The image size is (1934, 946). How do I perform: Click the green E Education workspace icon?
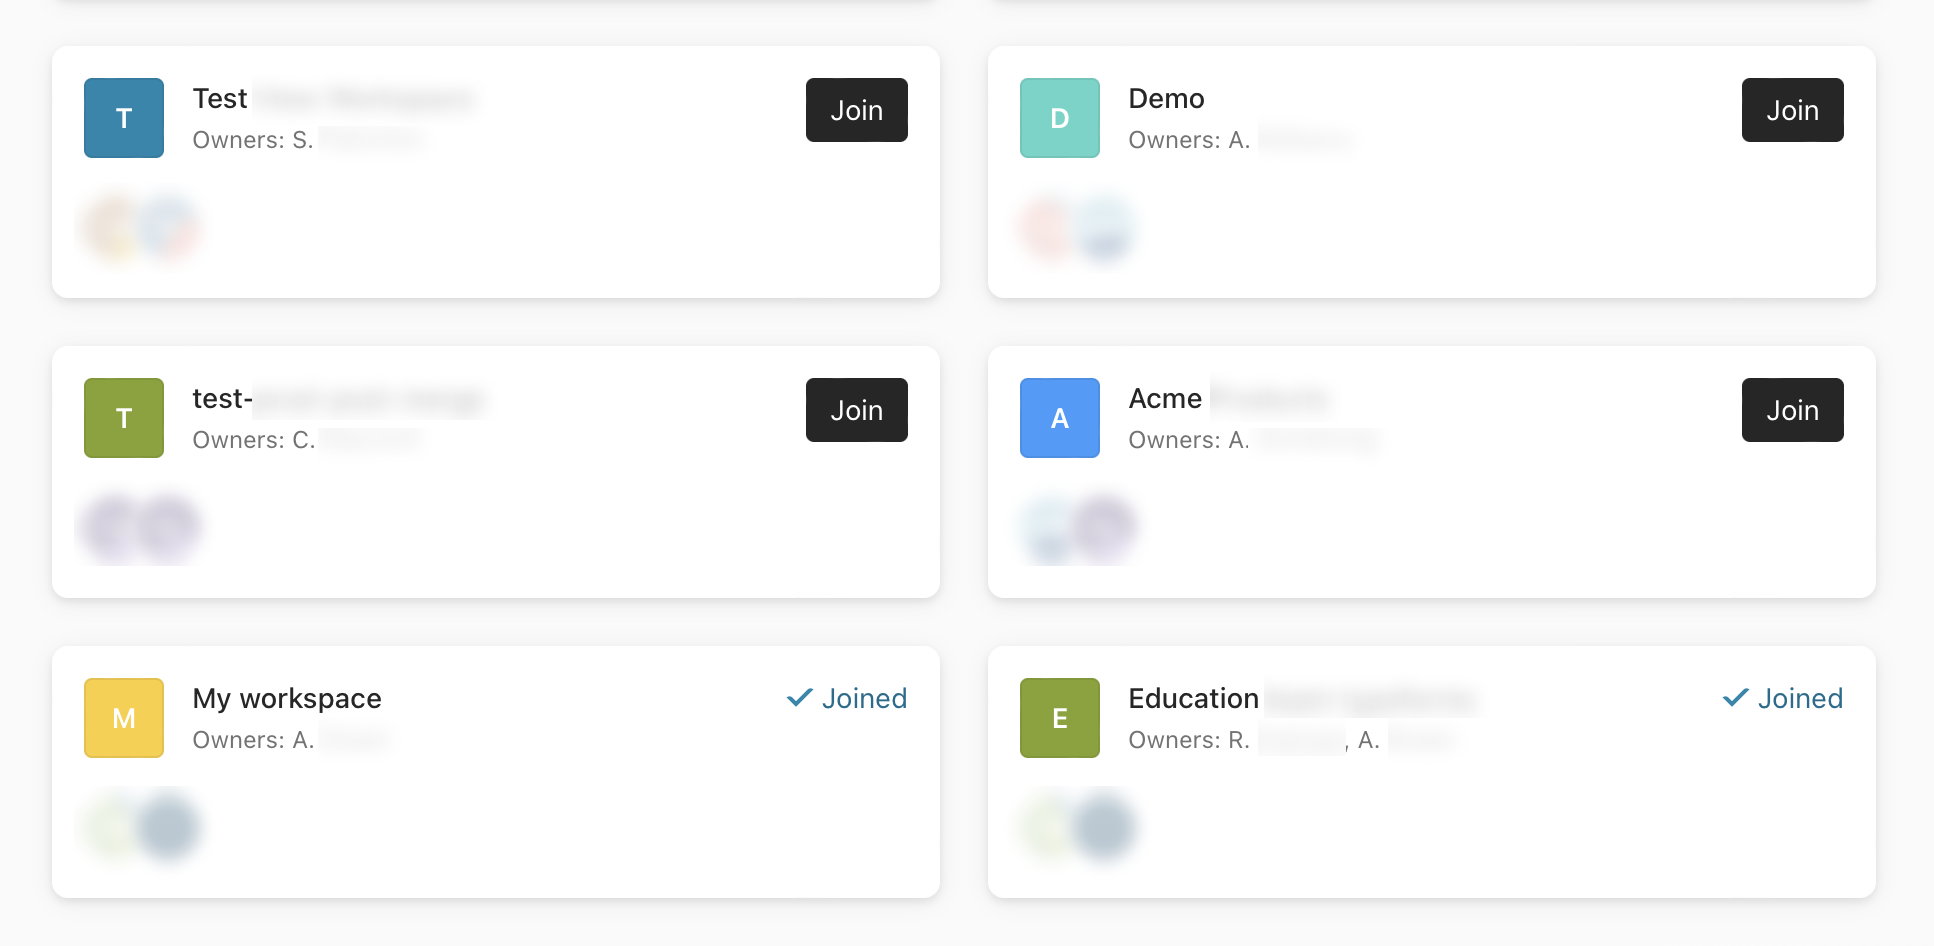tap(1060, 718)
